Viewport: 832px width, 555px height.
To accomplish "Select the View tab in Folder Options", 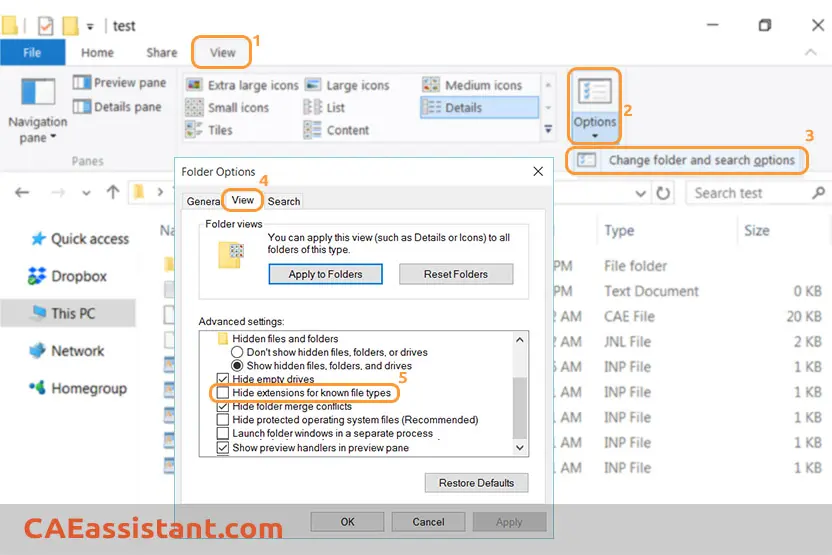I will coord(242,200).
